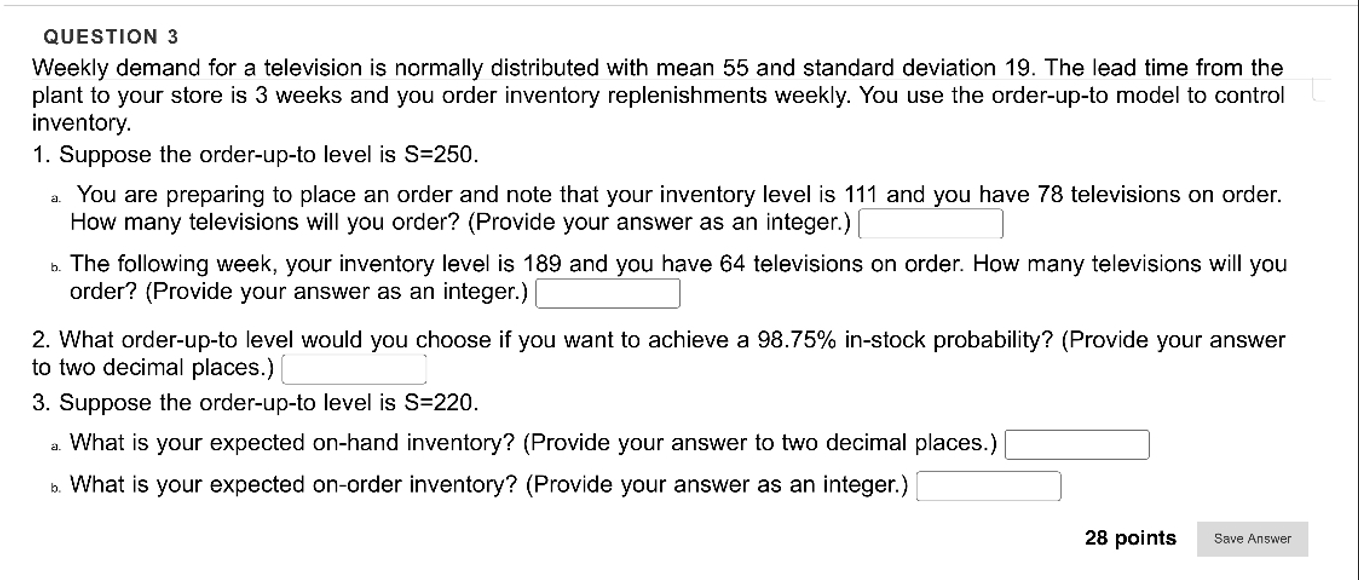This screenshot has height=580, width=1359.
Task: Click the answer box for question 1b
Action: [606, 294]
